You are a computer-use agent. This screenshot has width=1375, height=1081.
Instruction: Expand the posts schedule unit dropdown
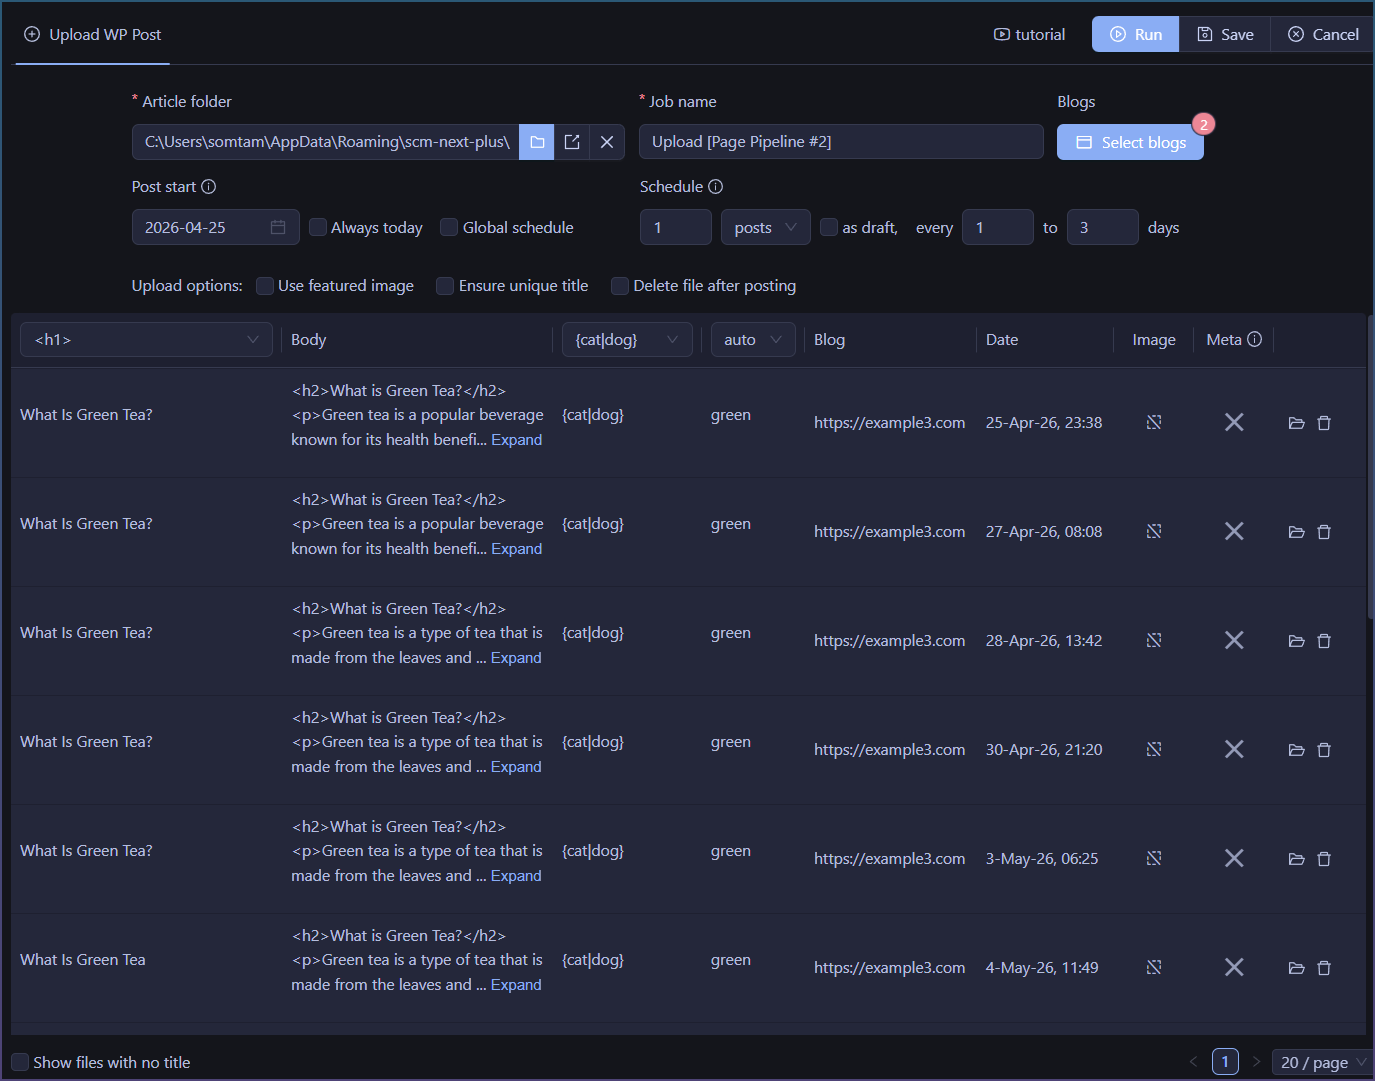tap(765, 228)
